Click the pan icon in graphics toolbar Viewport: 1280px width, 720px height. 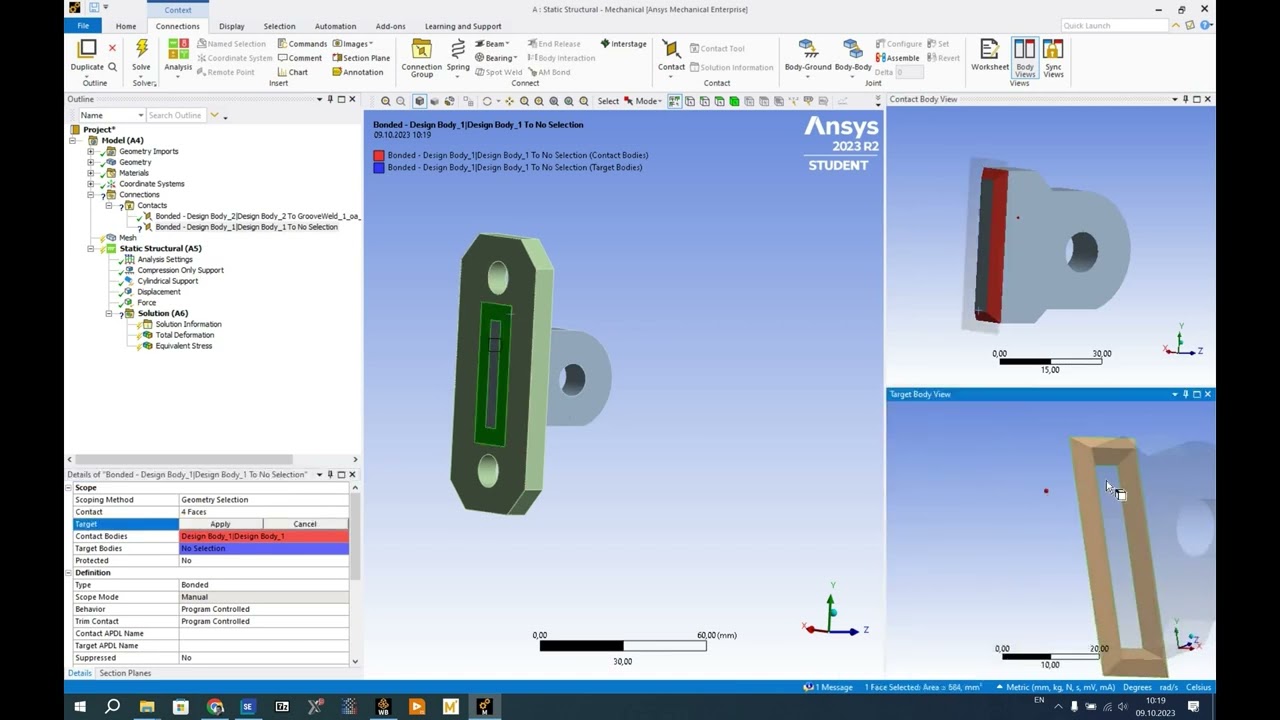[508, 101]
